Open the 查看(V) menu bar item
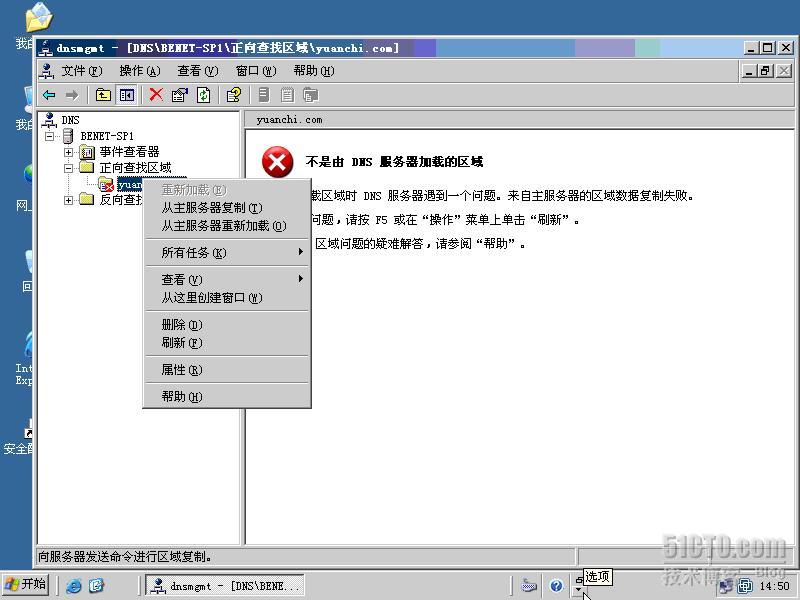This screenshot has width=800, height=600. [197, 71]
